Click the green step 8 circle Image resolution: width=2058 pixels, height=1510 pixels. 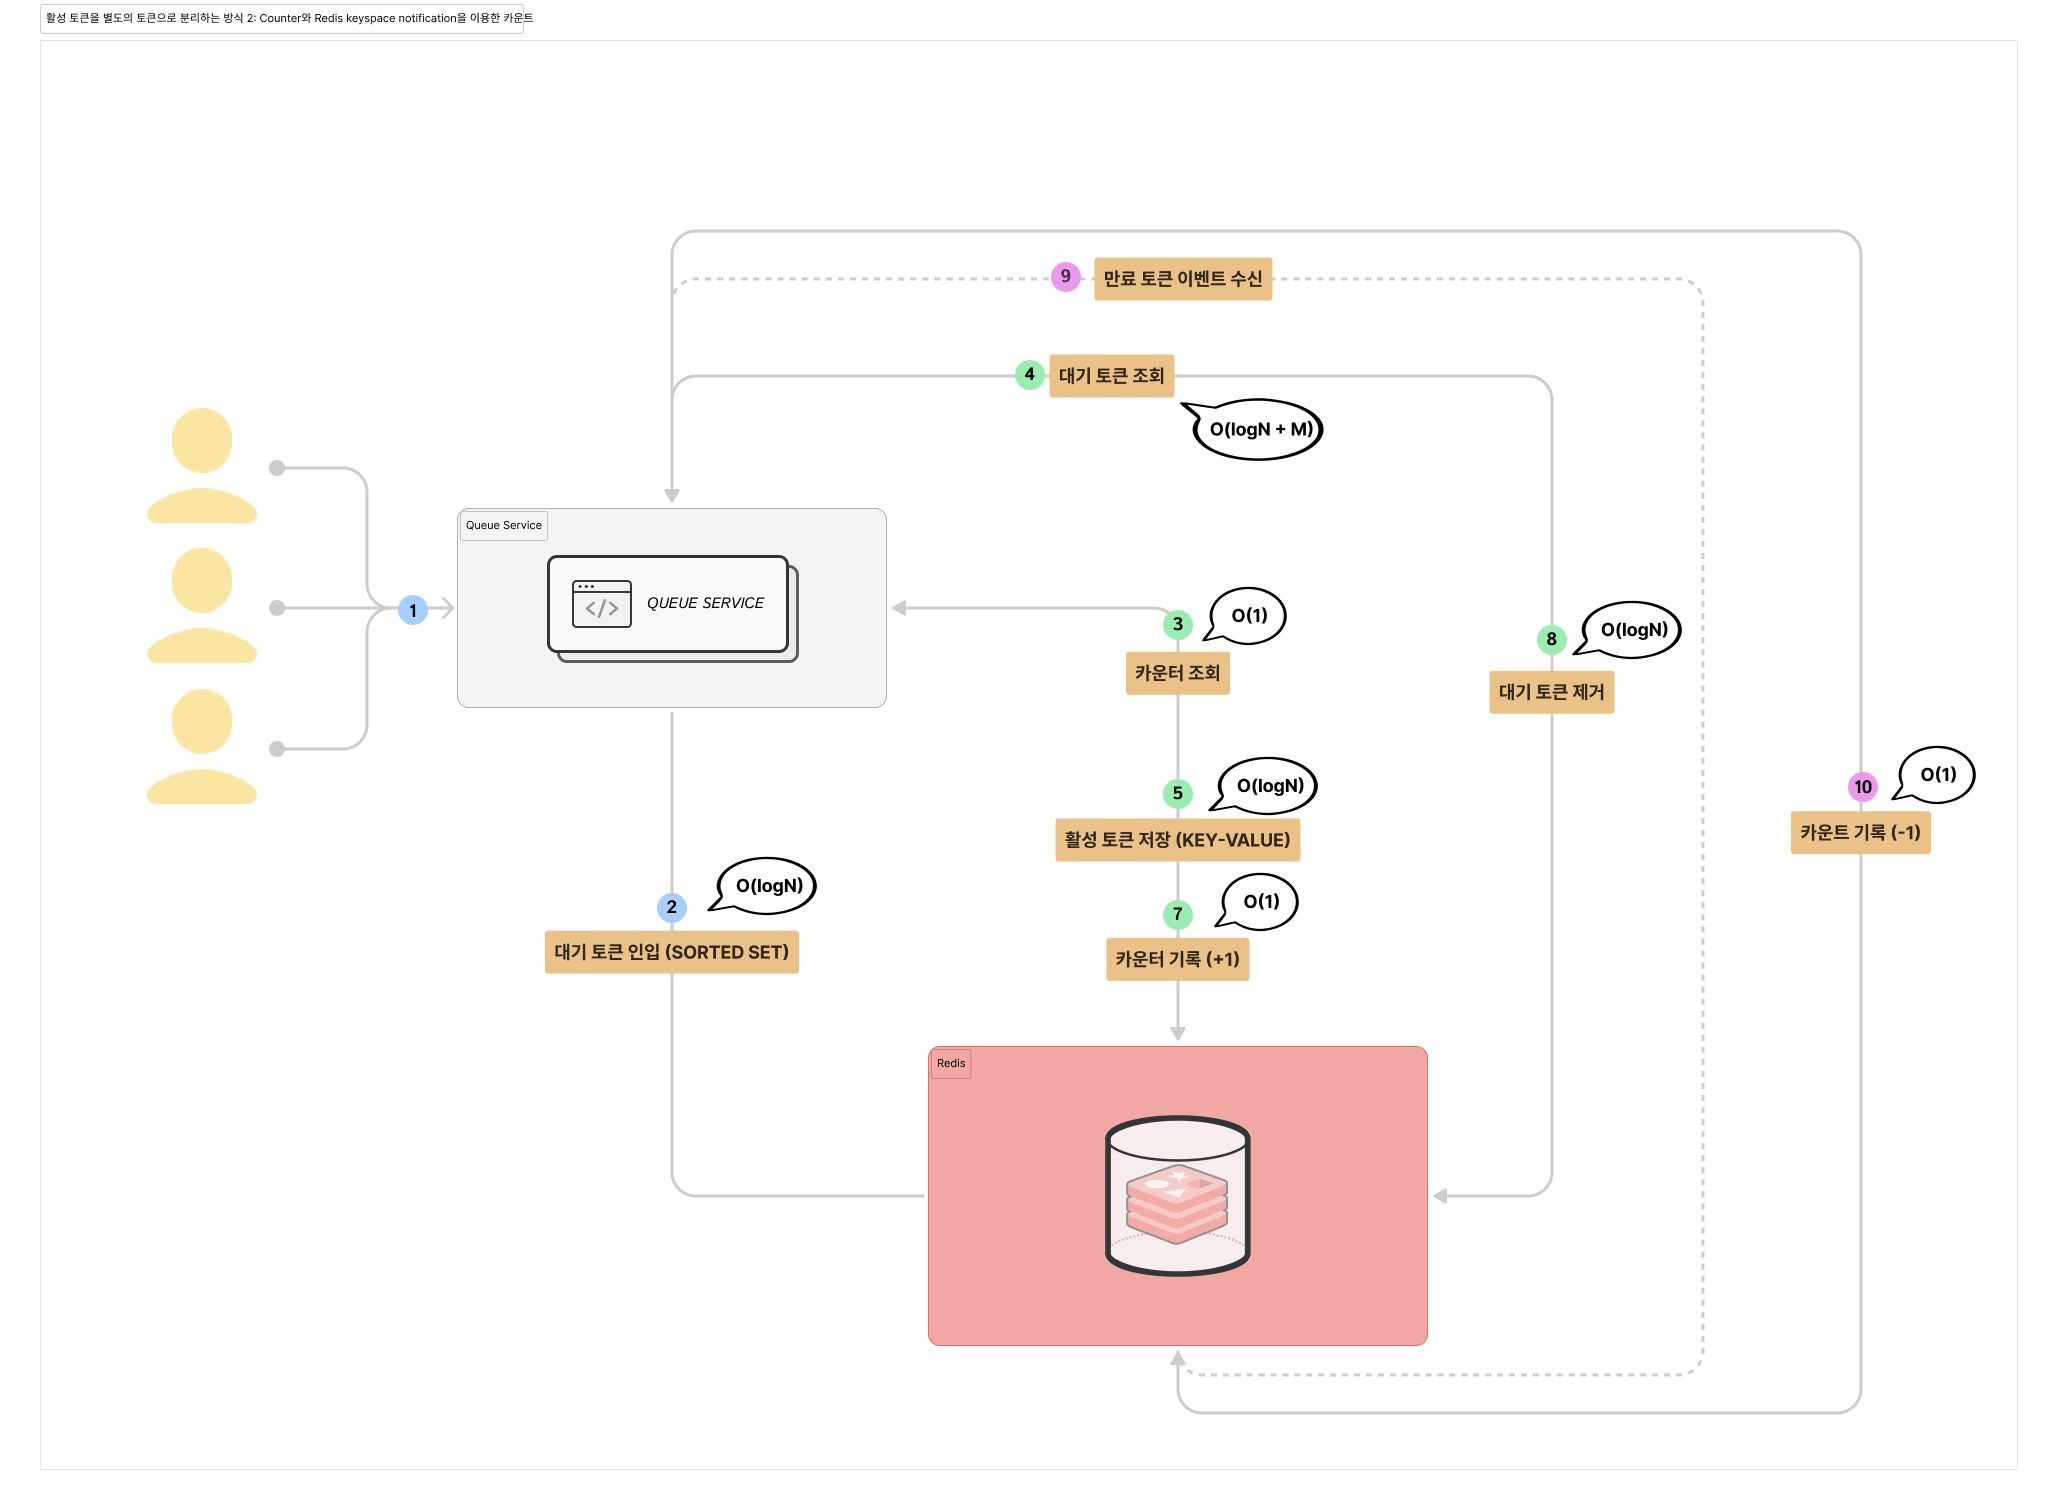point(1551,639)
